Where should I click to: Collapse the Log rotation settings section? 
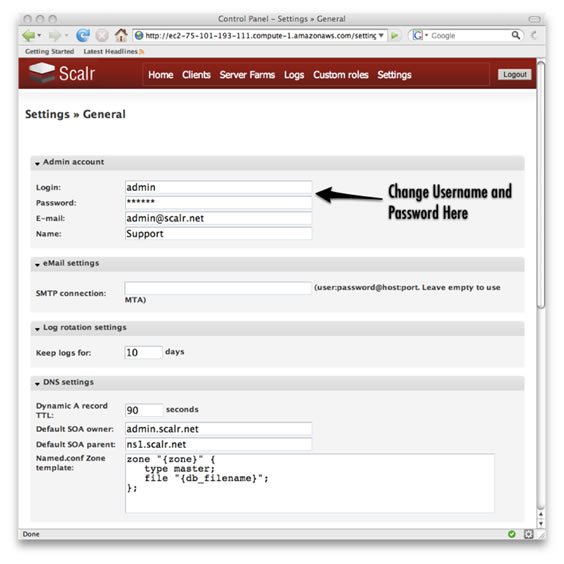(37, 329)
